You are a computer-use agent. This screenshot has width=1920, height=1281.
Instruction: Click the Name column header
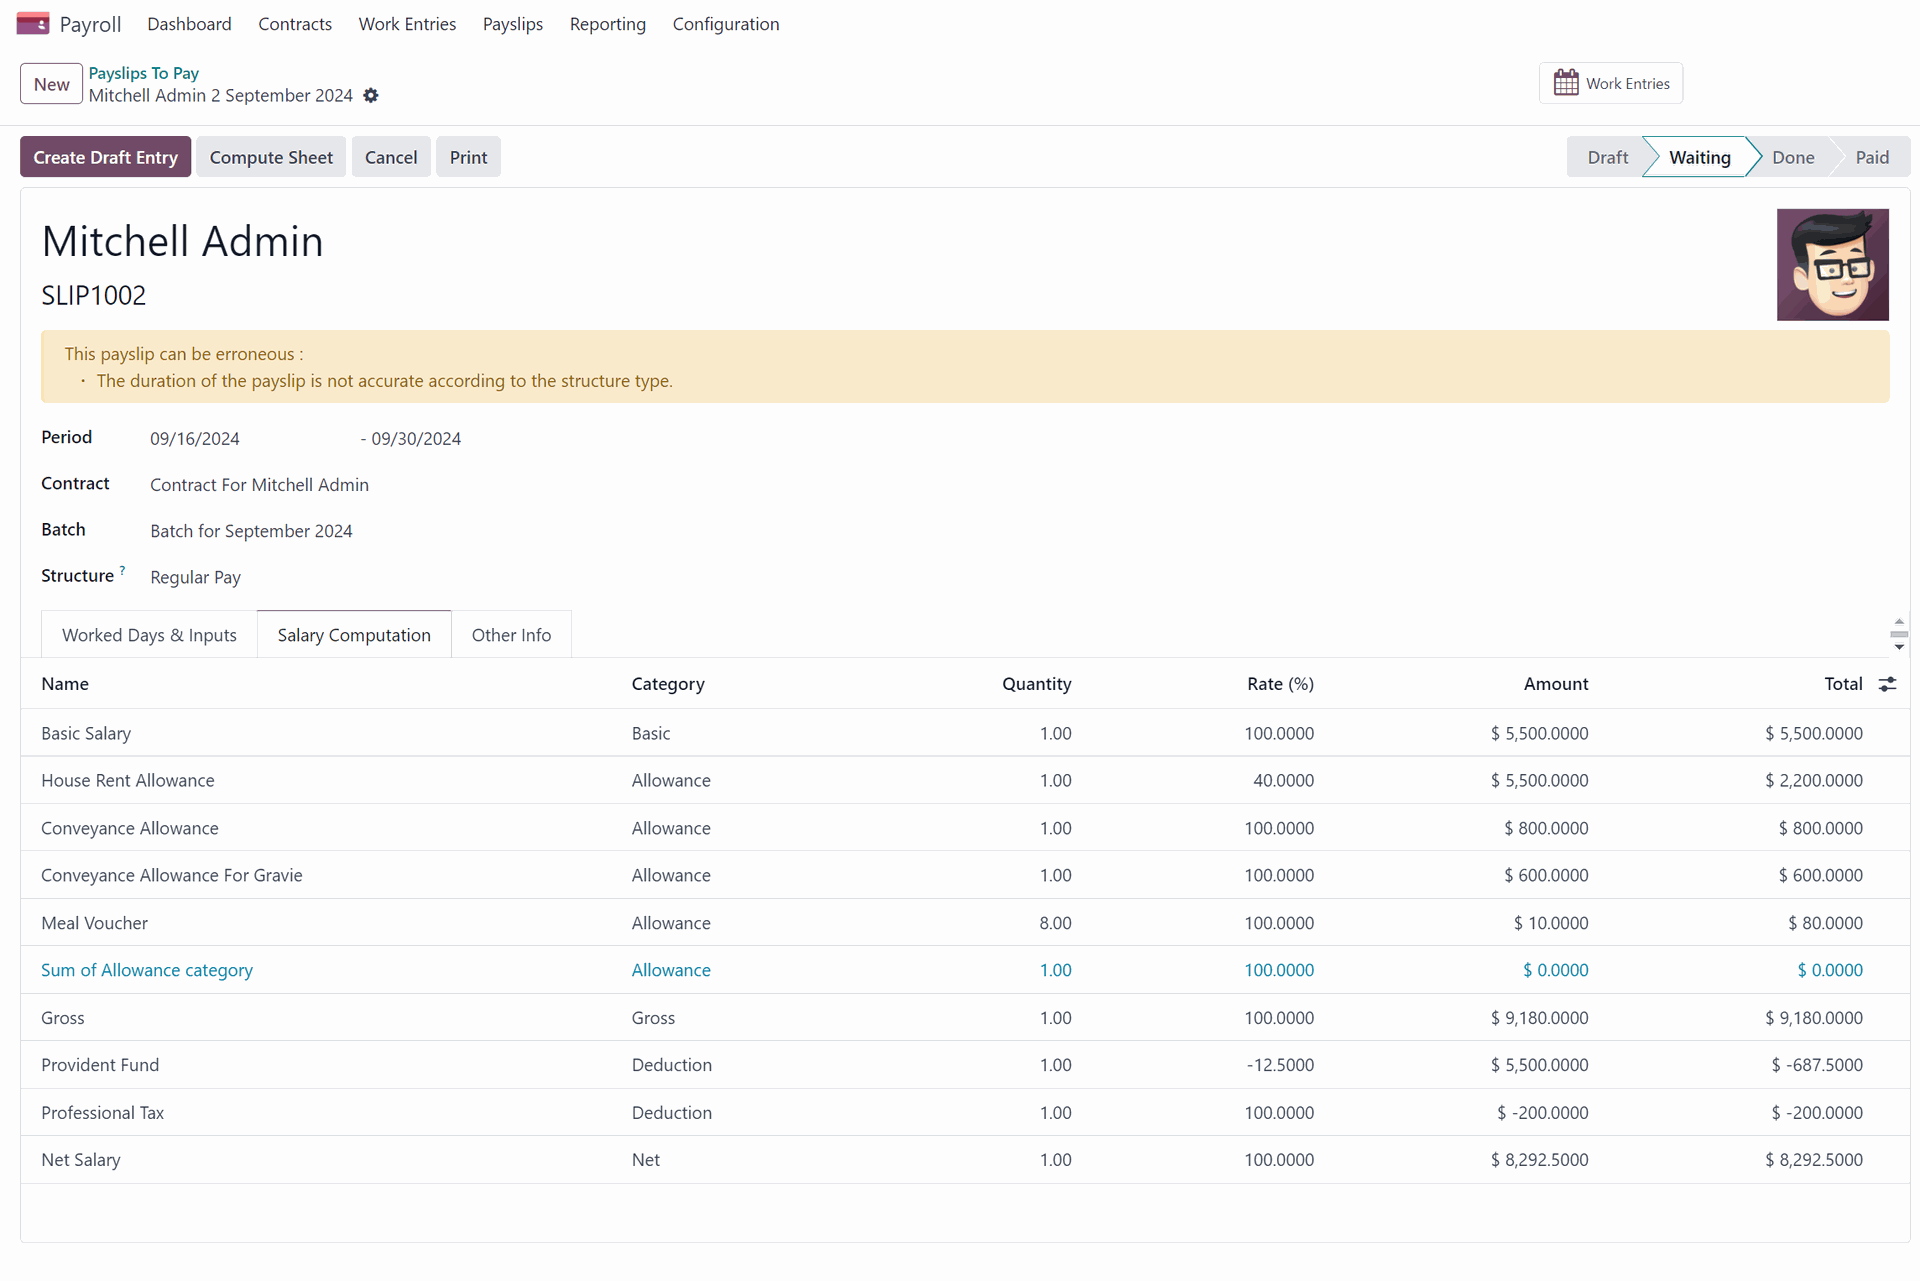click(65, 684)
